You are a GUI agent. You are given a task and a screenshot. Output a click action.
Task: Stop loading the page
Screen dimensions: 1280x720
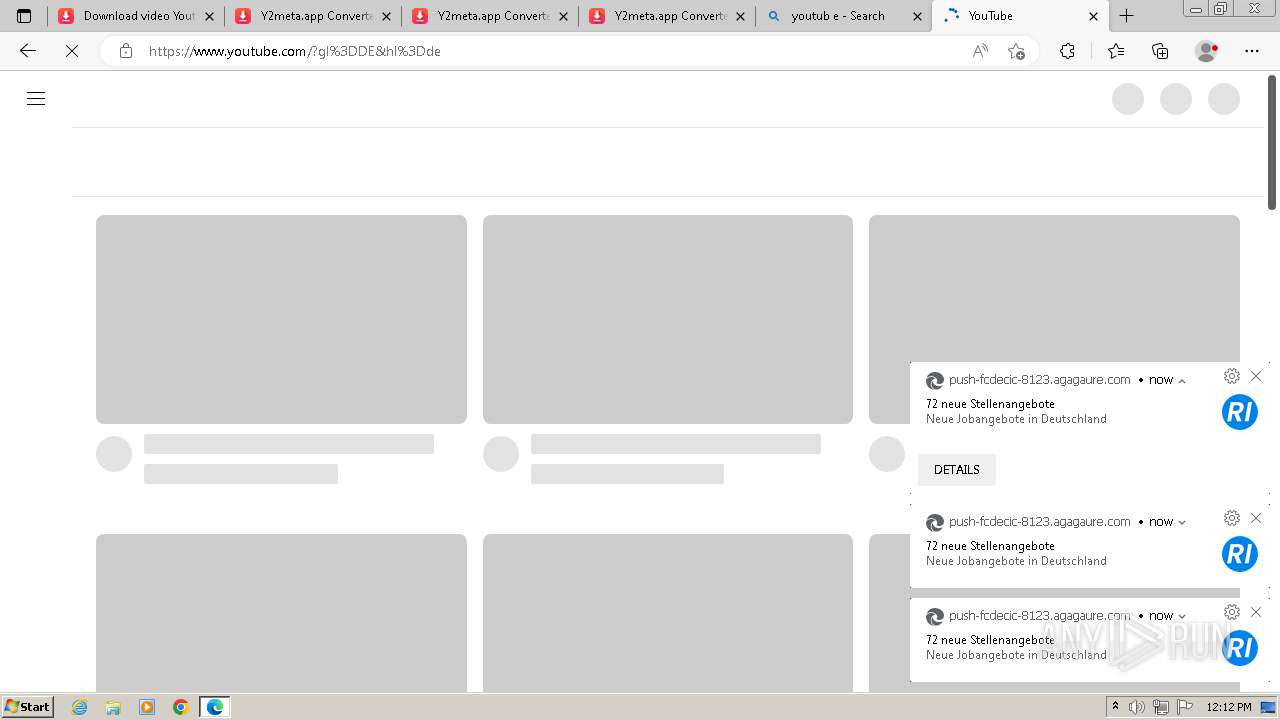pos(72,51)
